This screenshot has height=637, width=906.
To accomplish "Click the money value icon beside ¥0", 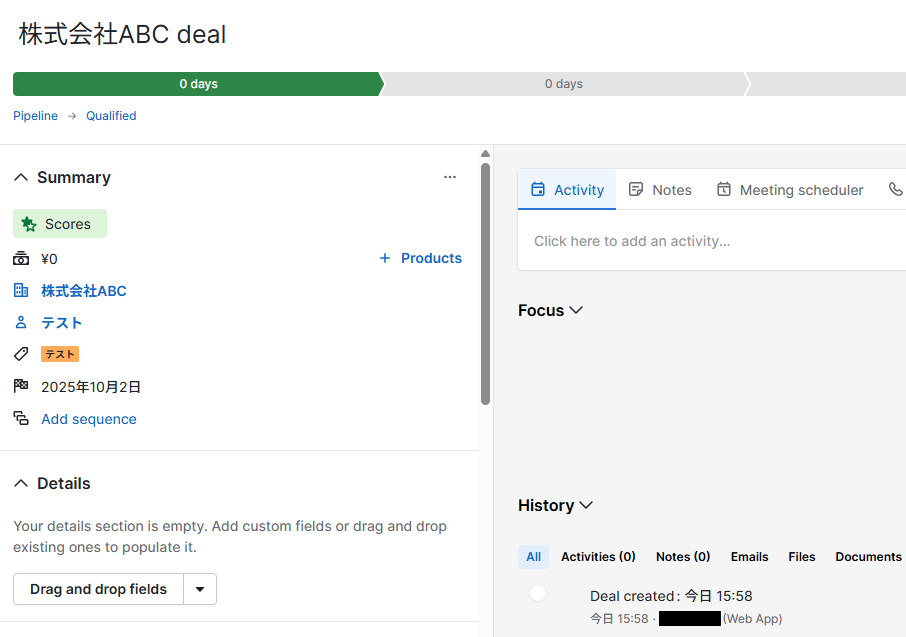I will (21, 258).
